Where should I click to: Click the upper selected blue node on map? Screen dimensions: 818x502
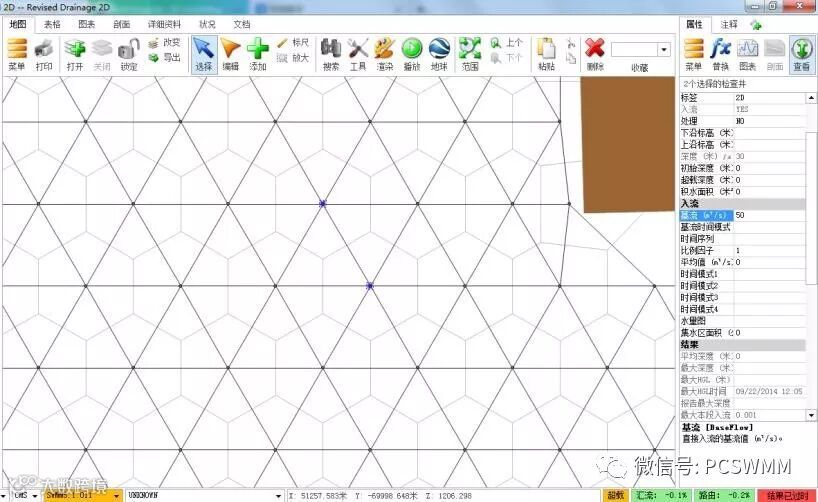pos(322,204)
